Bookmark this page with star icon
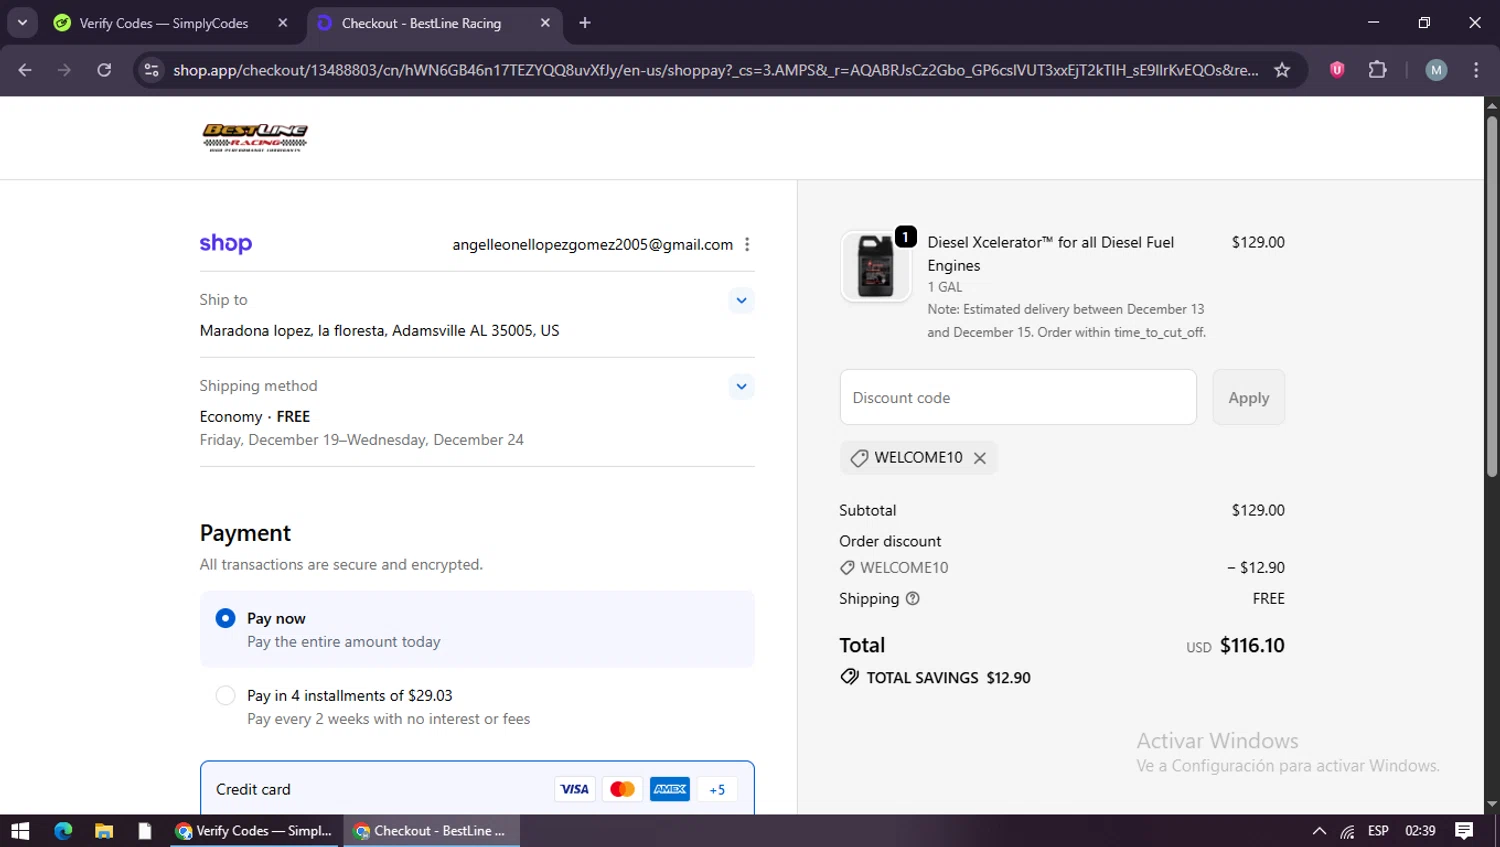Viewport: 1500px width, 847px height. pyautogui.click(x=1282, y=70)
